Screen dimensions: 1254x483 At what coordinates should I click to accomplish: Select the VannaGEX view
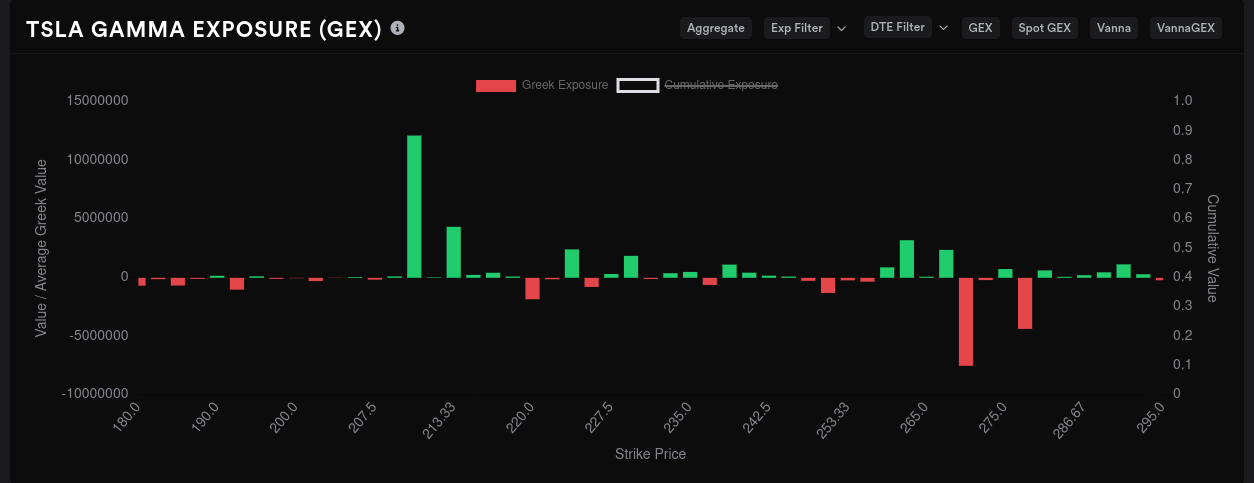(x=1186, y=28)
